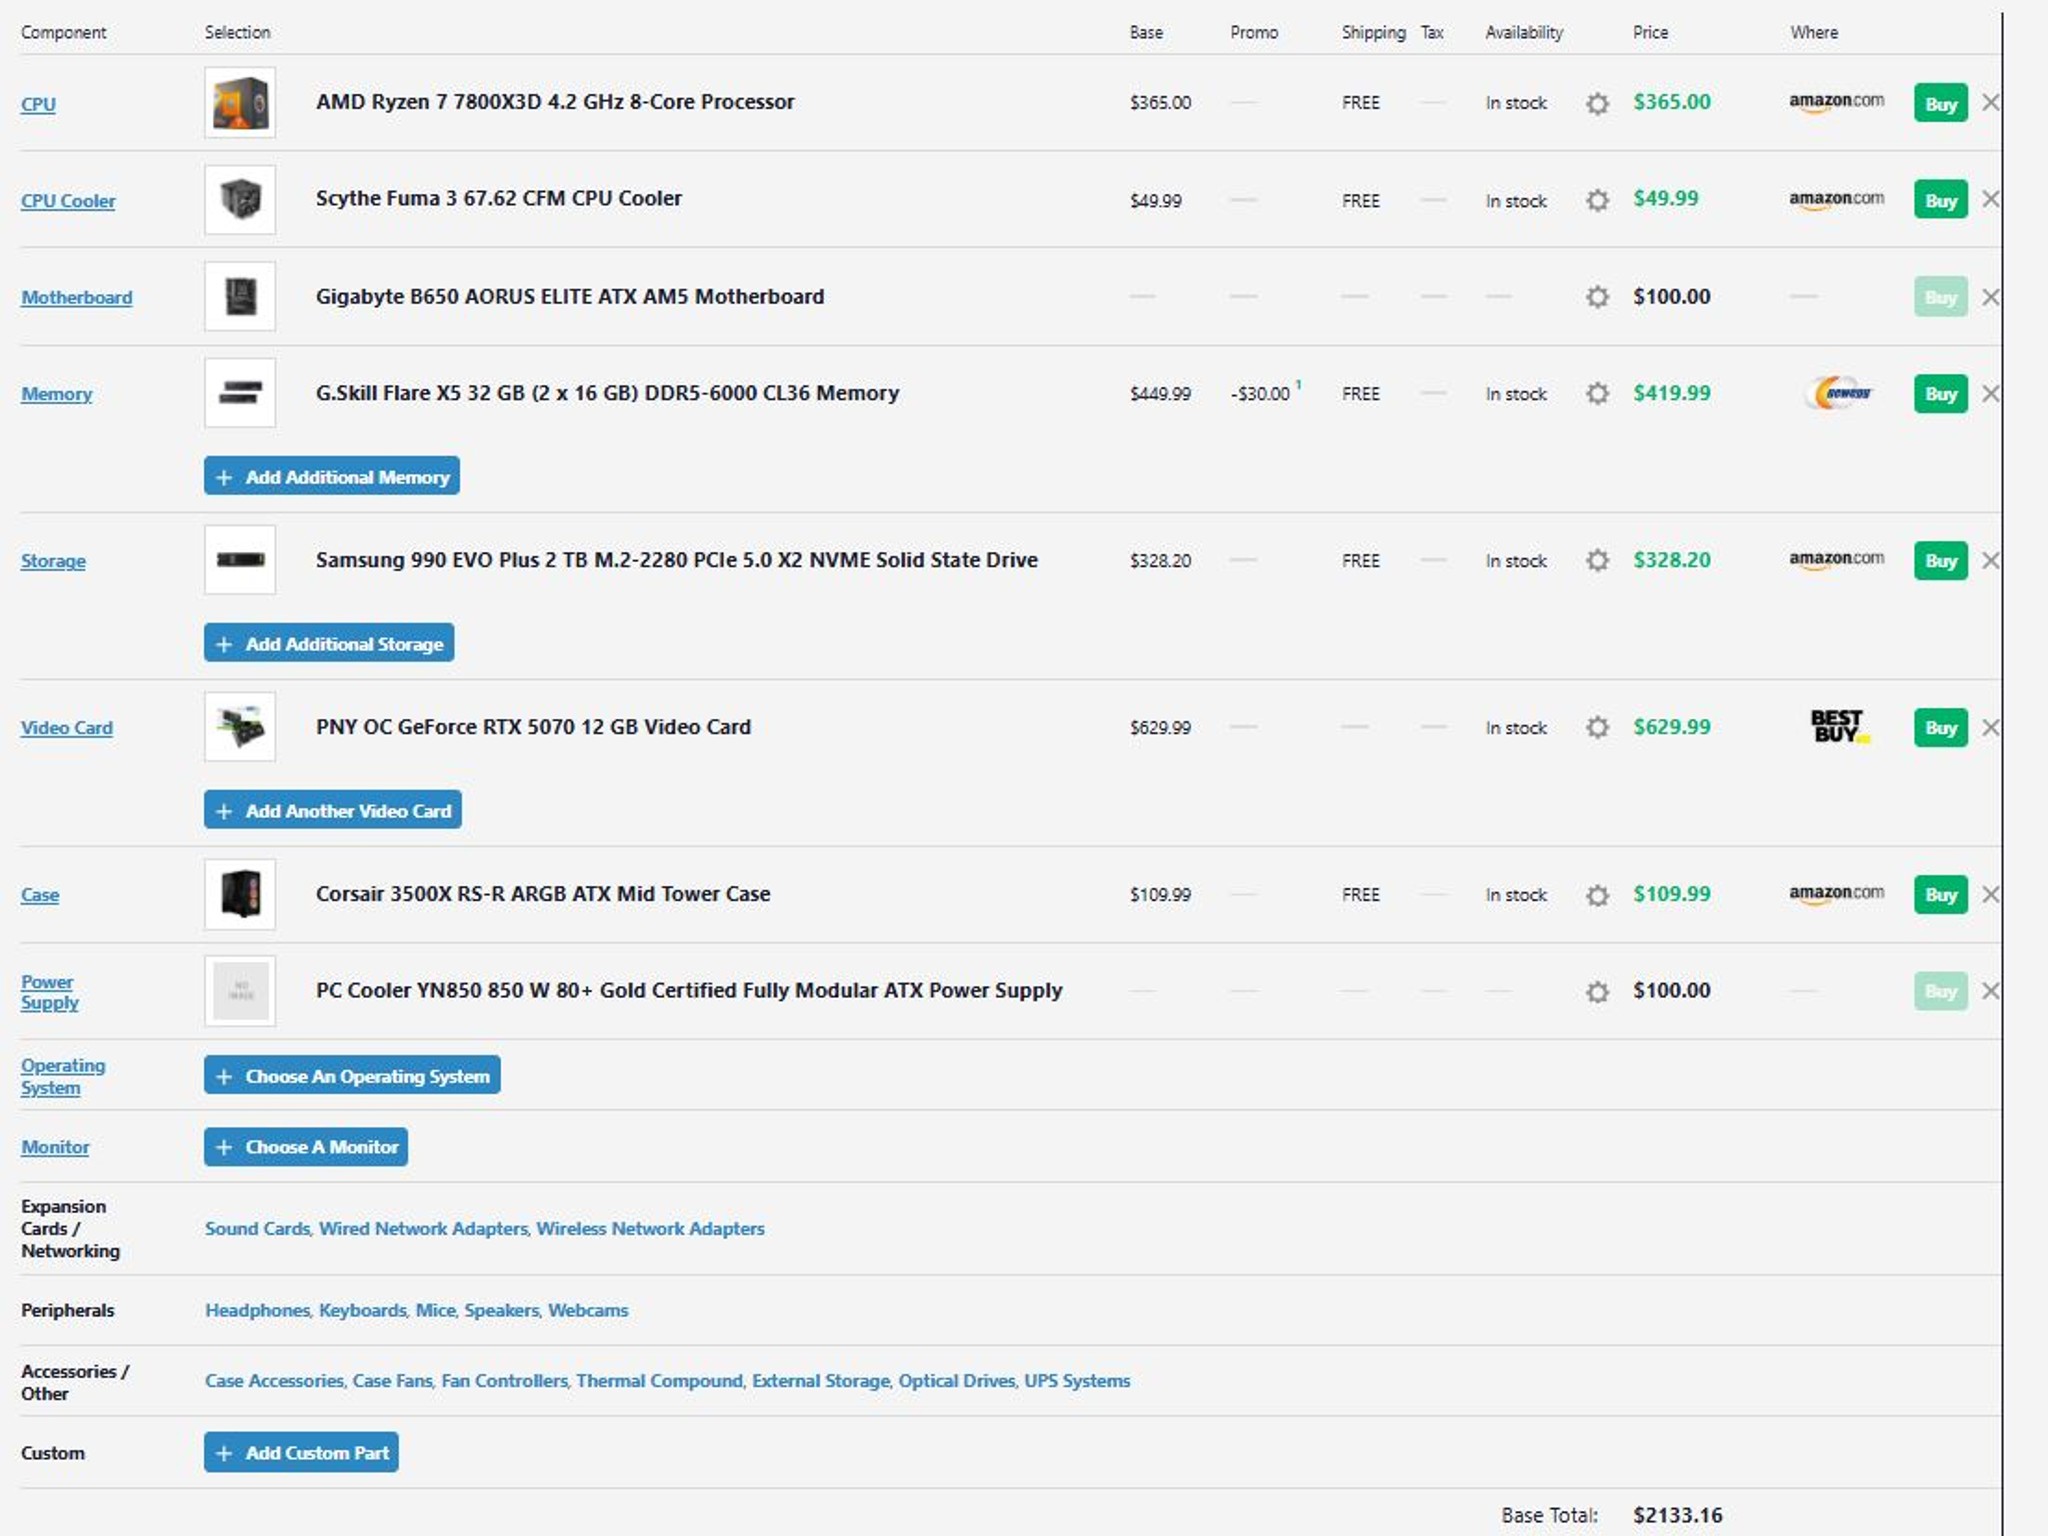This screenshot has height=1536, width=2048.
Task: Remove the AMD Ryzen 7 7800X3D CPU
Action: [1990, 102]
